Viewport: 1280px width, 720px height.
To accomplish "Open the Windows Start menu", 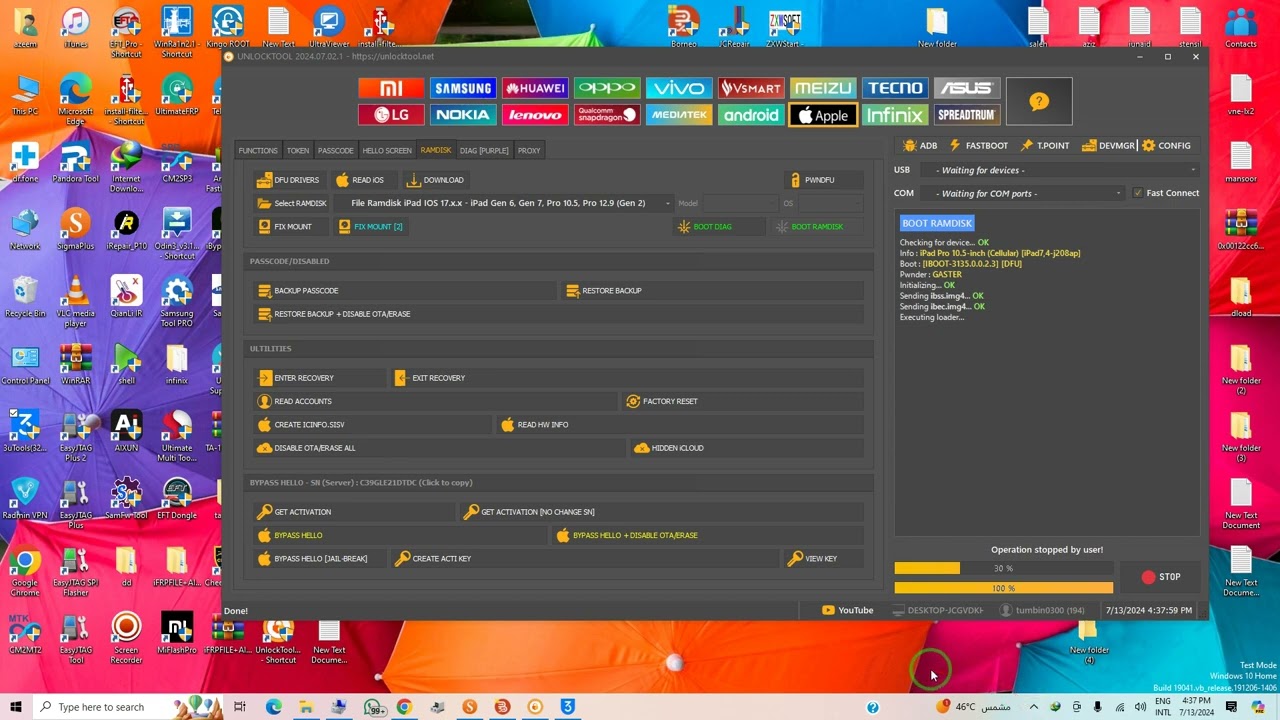I will pos(15,707).
